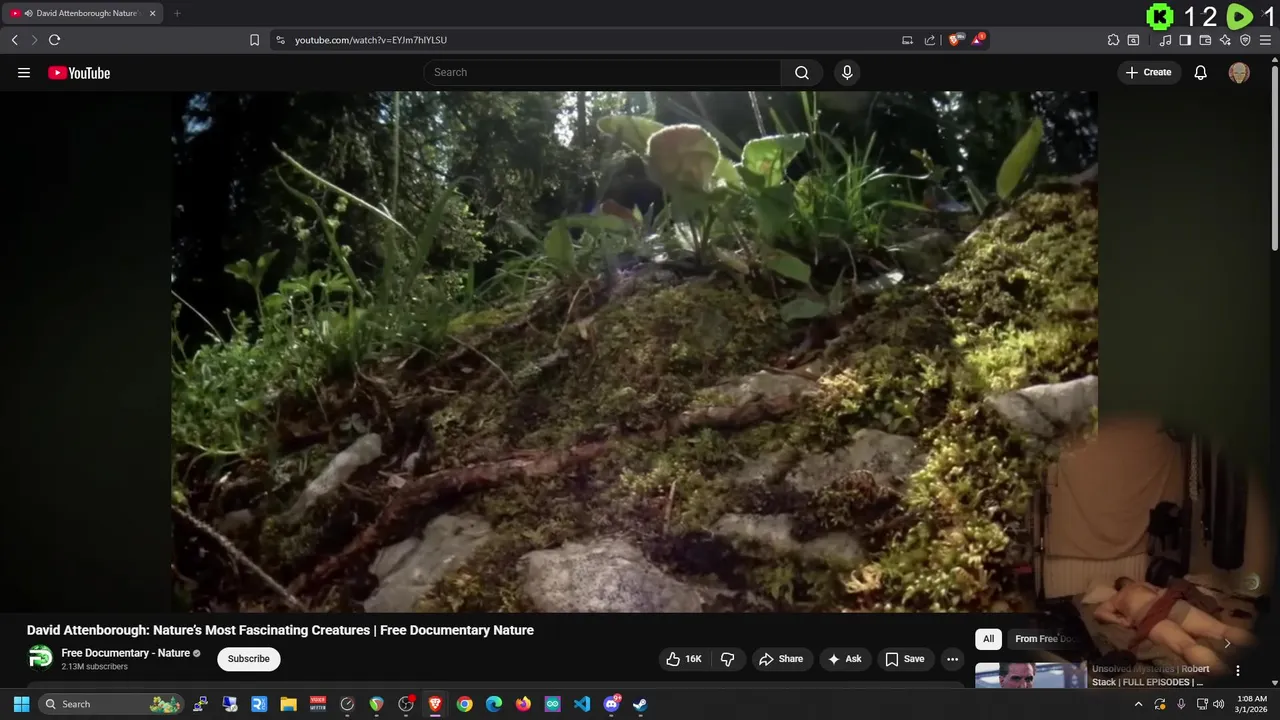This screenshot has height=720, width=1280.
Task: Open the Free Documentary channel avatar
Action: point(40,657)
